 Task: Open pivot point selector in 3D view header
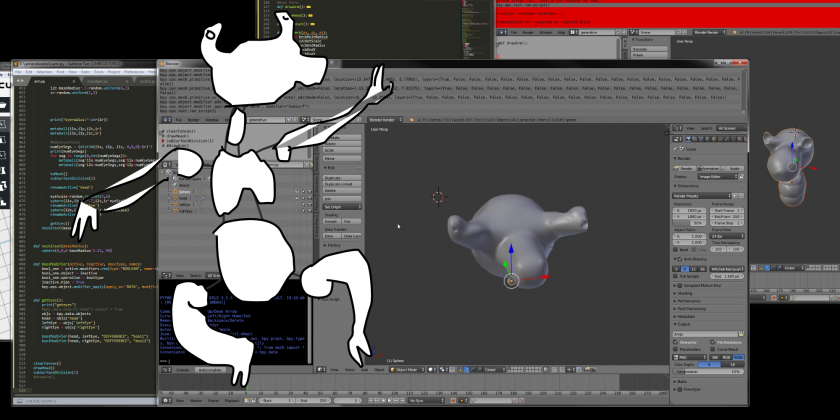point(445,370)
